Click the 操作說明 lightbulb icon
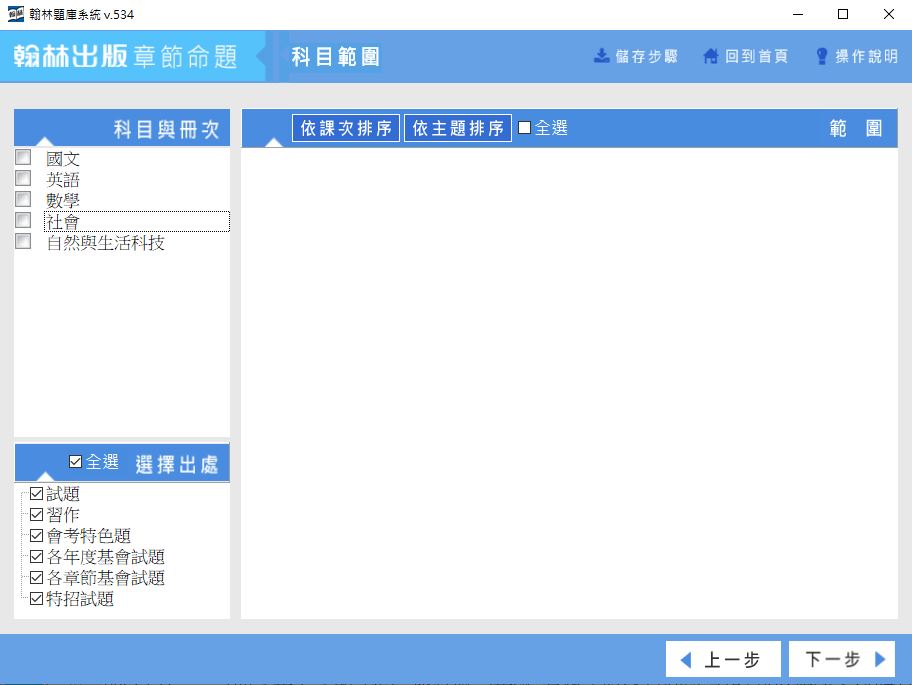Screen dimensions: 912x685 [822, 56]
